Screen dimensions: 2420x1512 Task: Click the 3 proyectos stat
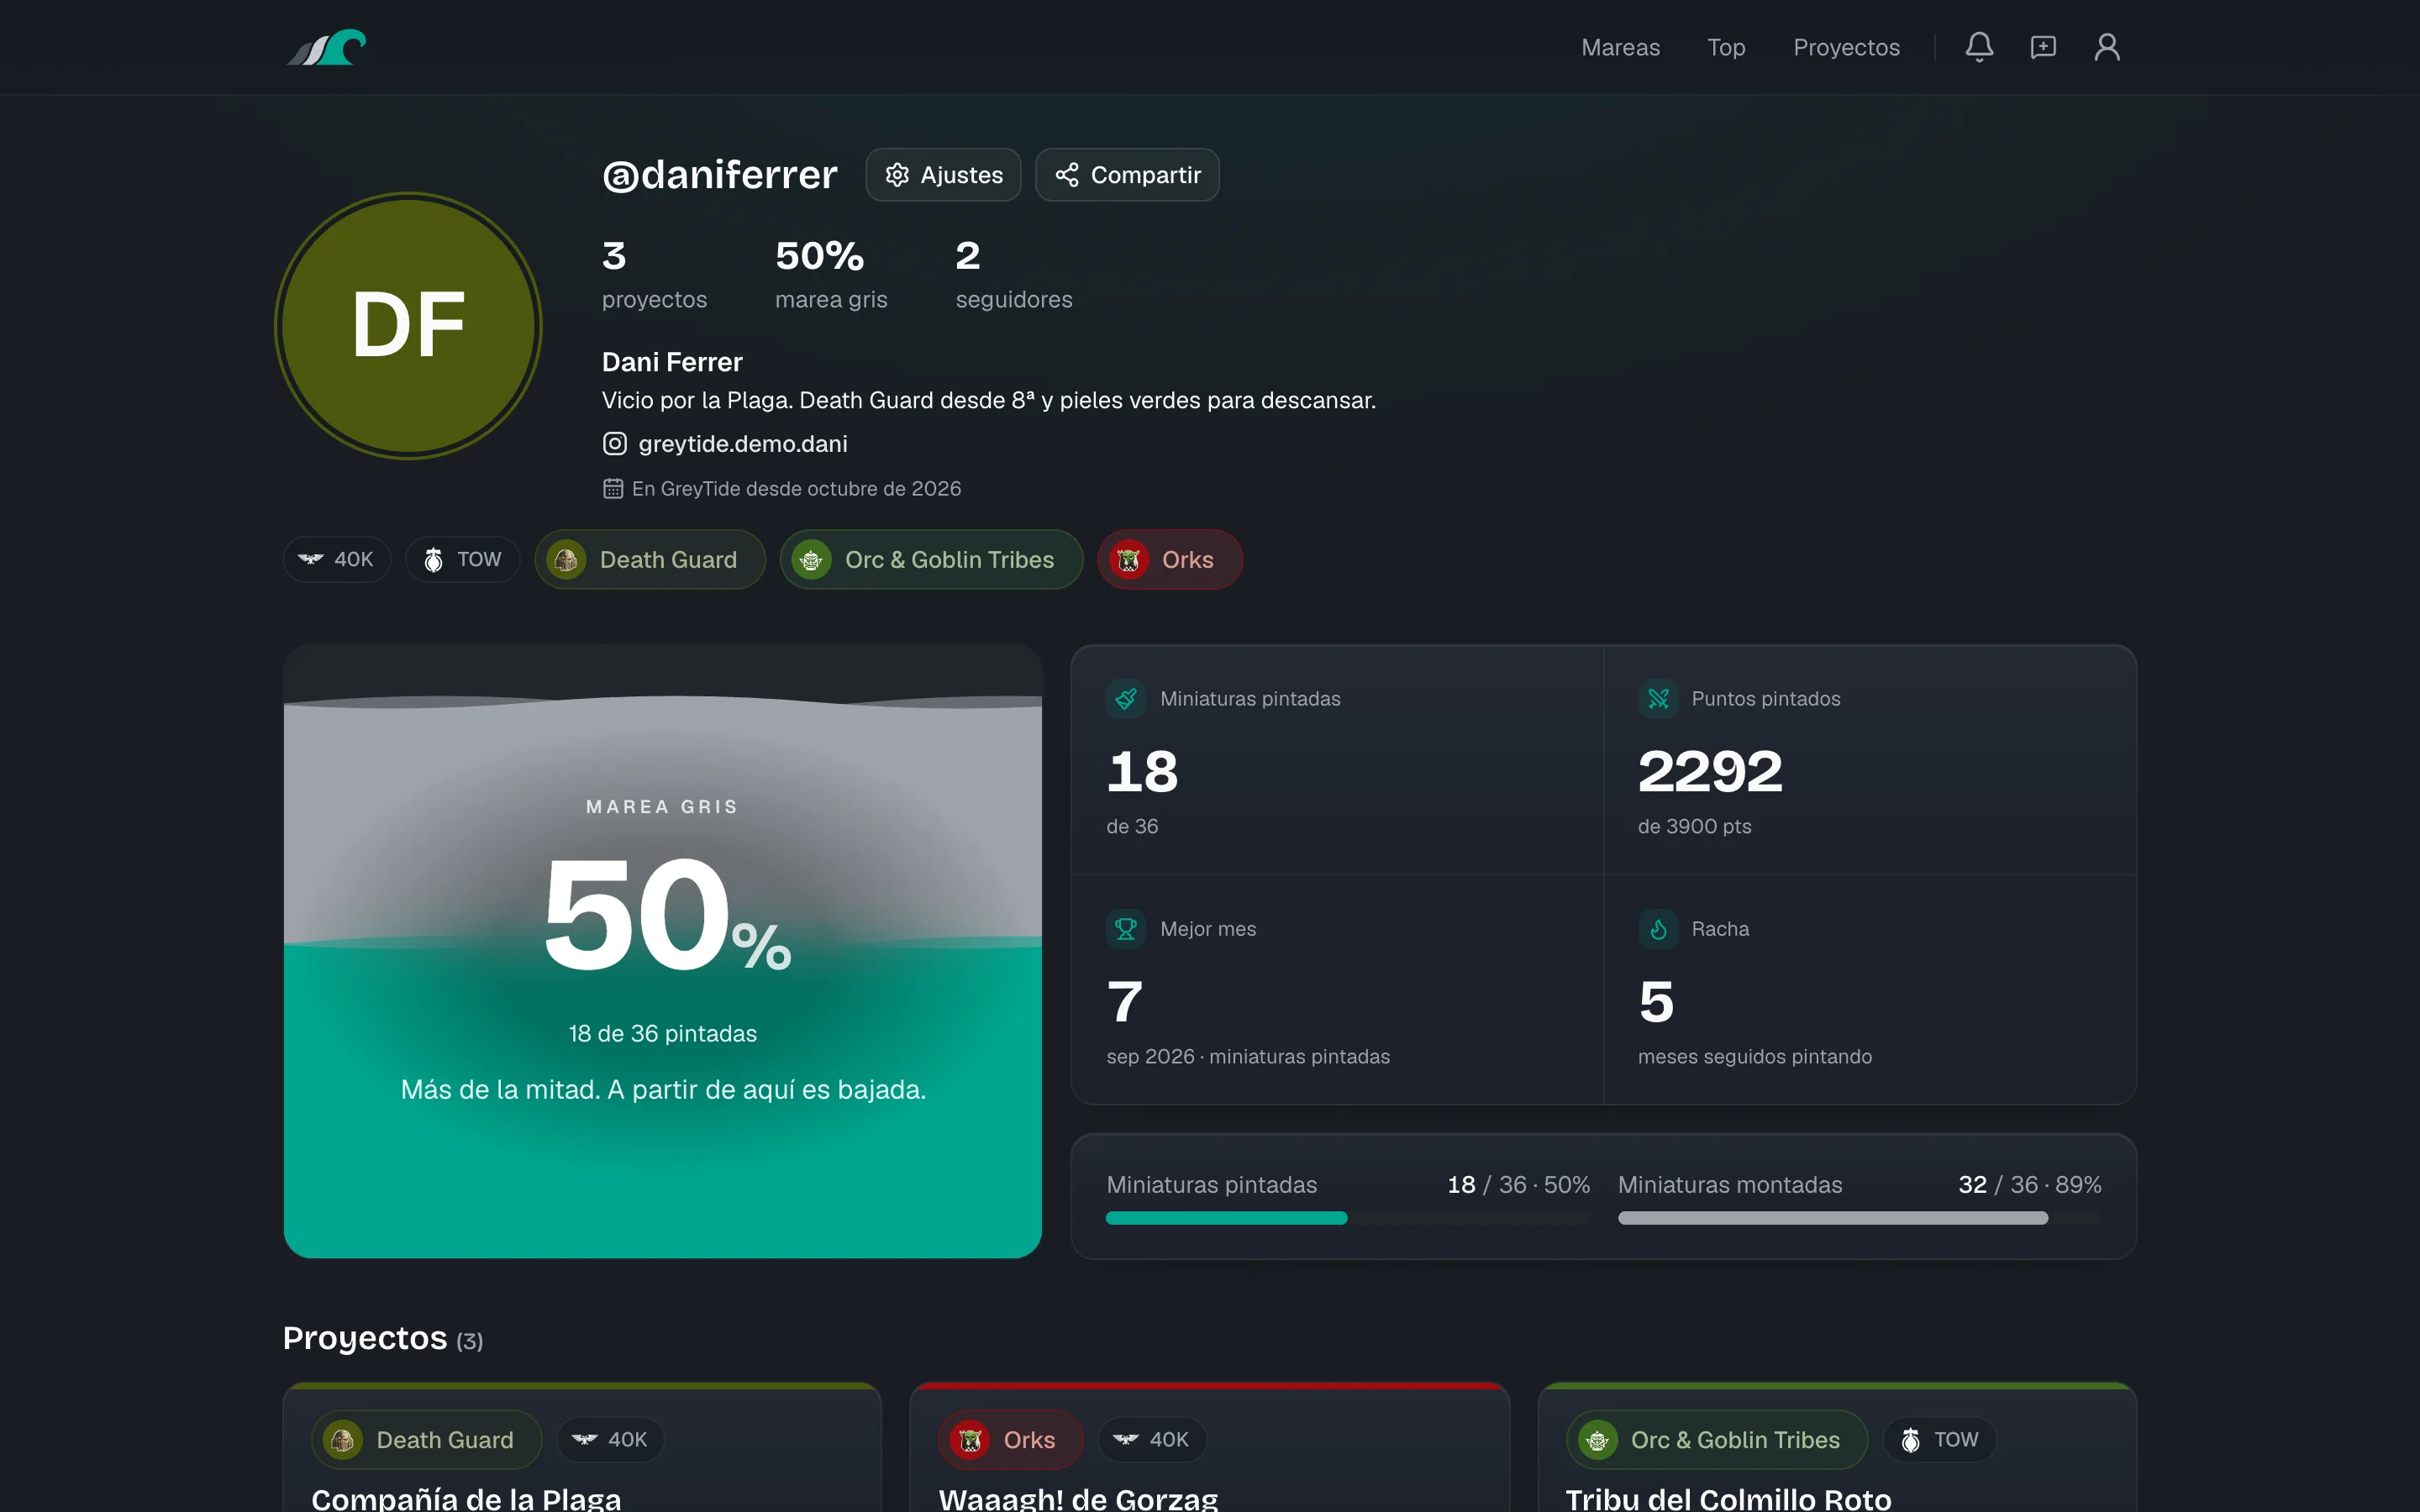654,274
